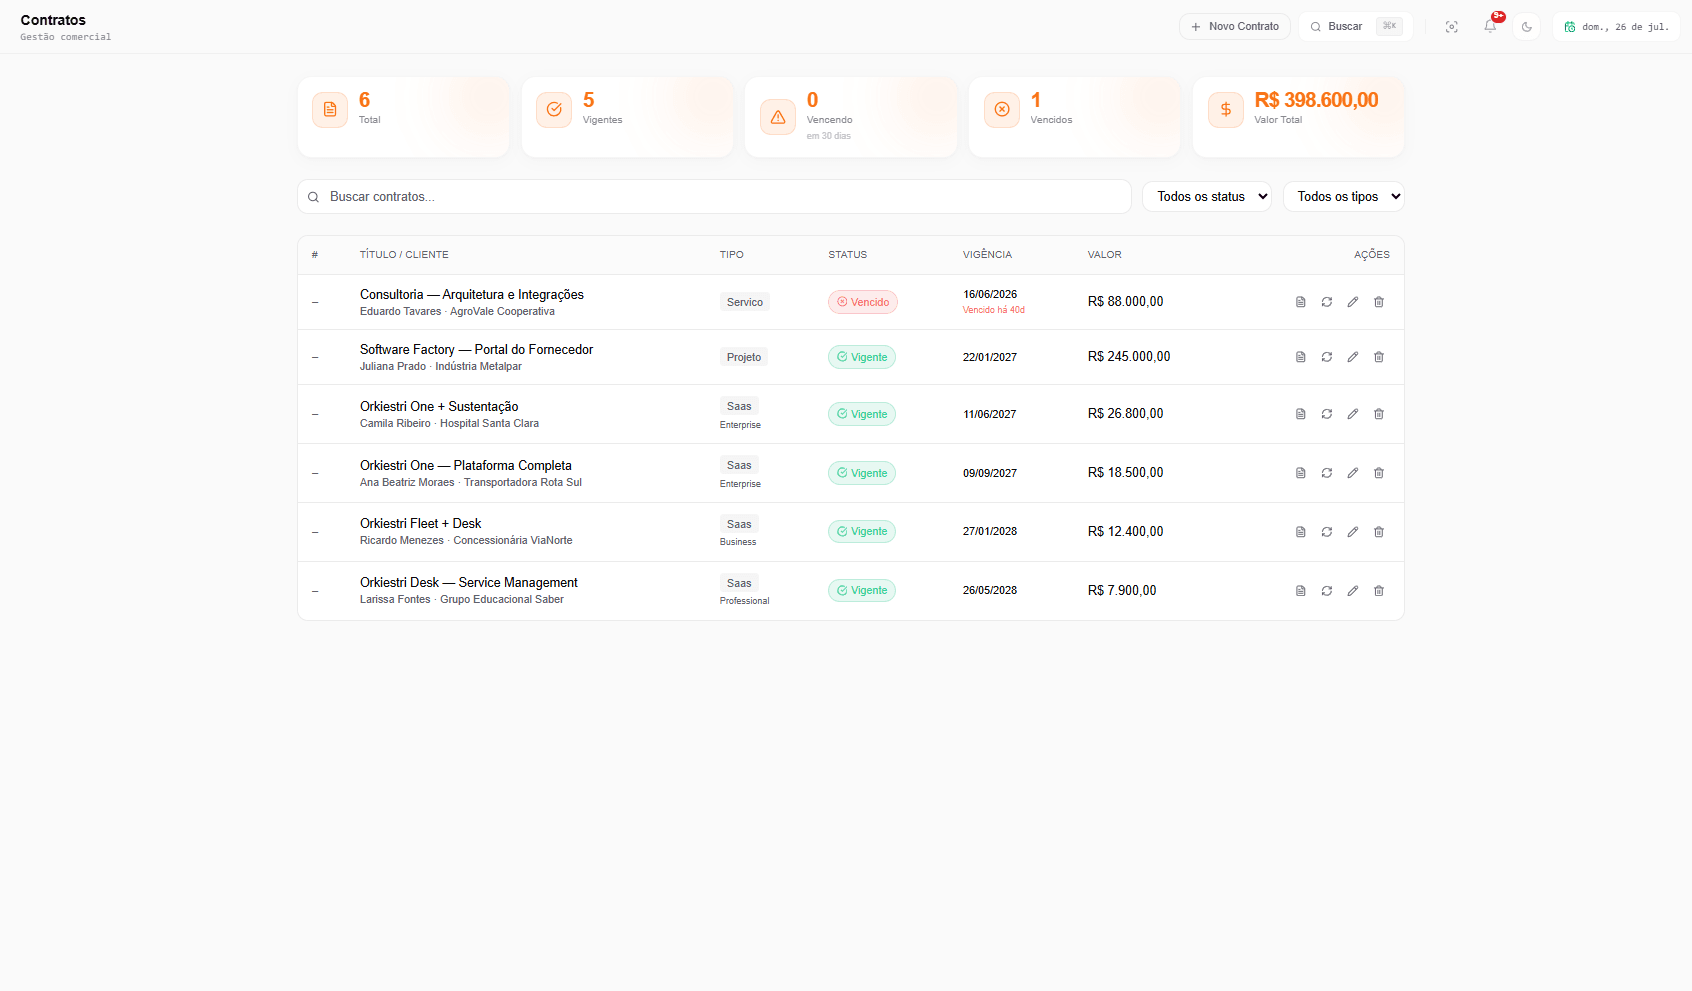Click value R$ 245.000,00
This screenshot has width=1692, height=991.
point(1129,357)
